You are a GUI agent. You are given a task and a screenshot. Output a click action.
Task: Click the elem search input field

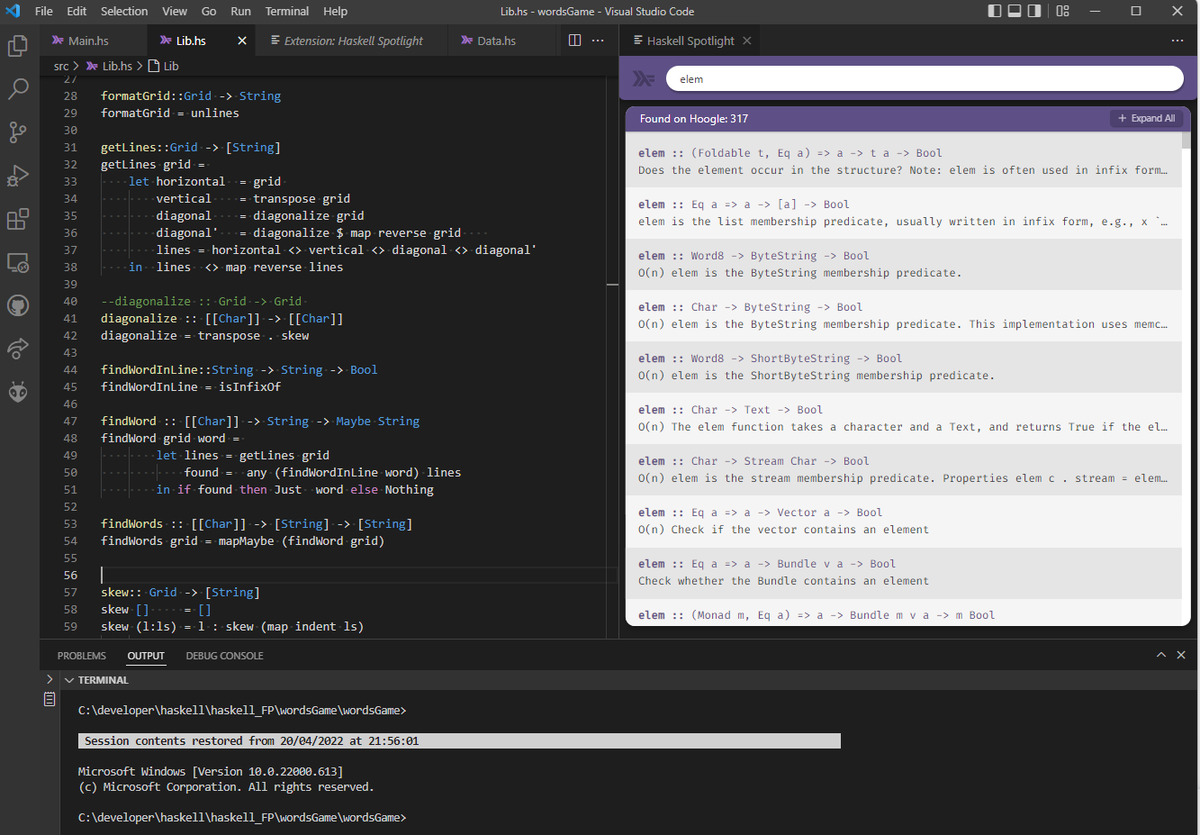(924, 78)
